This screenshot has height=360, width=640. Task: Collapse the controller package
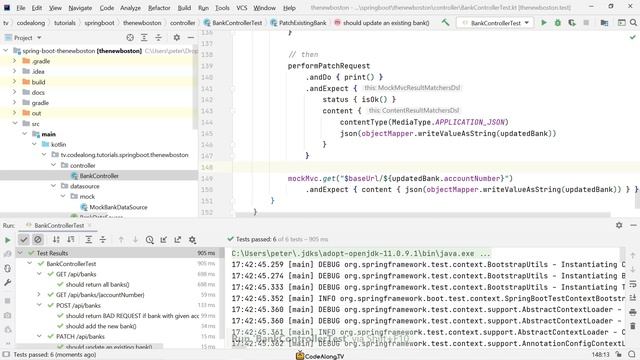pos(53,165)
